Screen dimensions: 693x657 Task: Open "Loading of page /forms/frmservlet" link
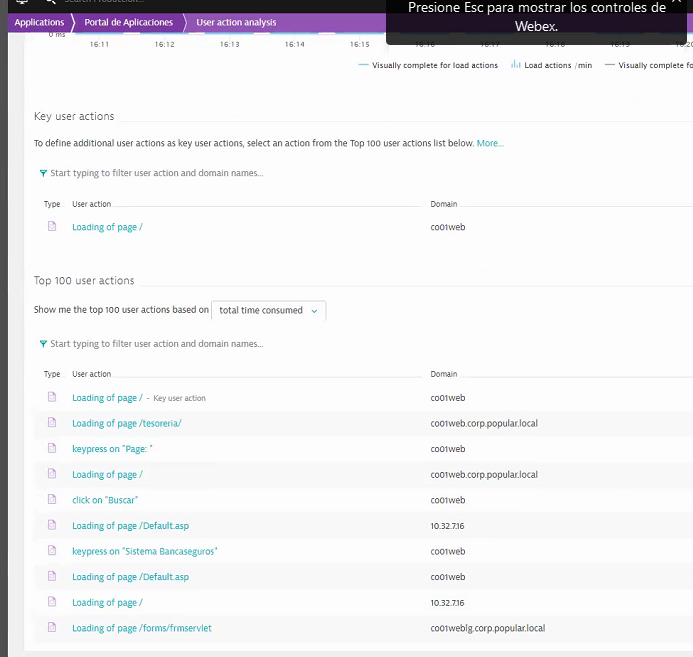(x=142, y=628)
